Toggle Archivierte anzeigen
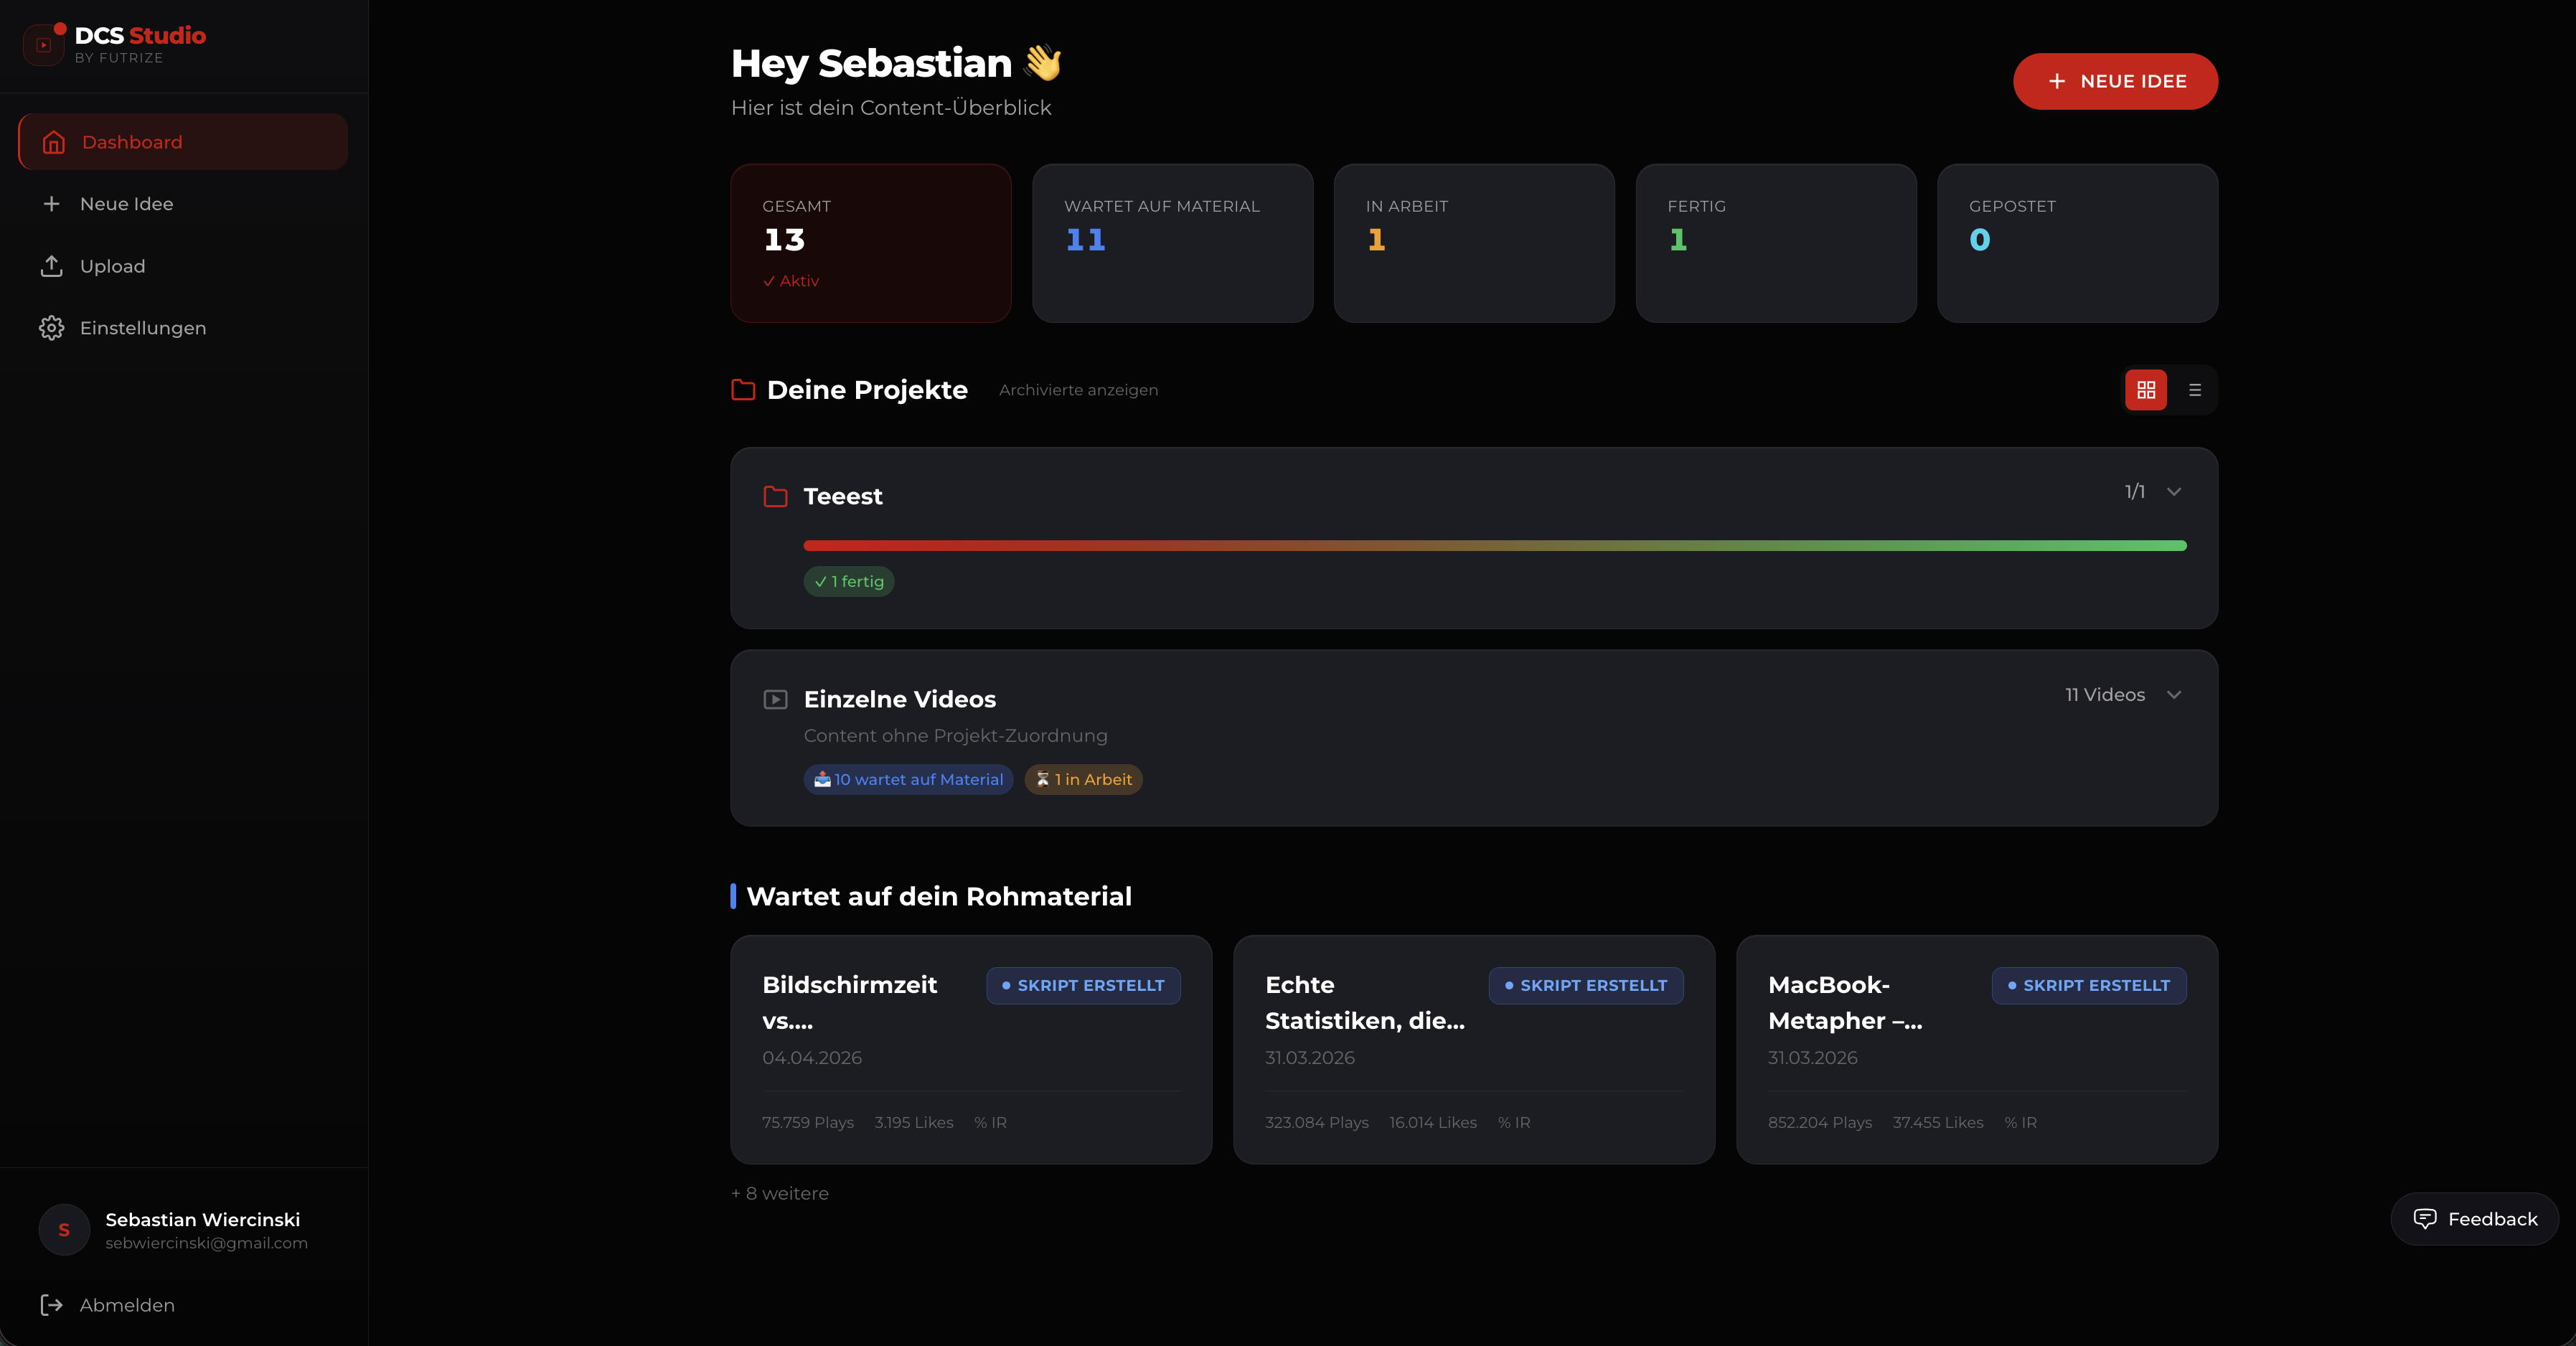 pos(1078,390)
